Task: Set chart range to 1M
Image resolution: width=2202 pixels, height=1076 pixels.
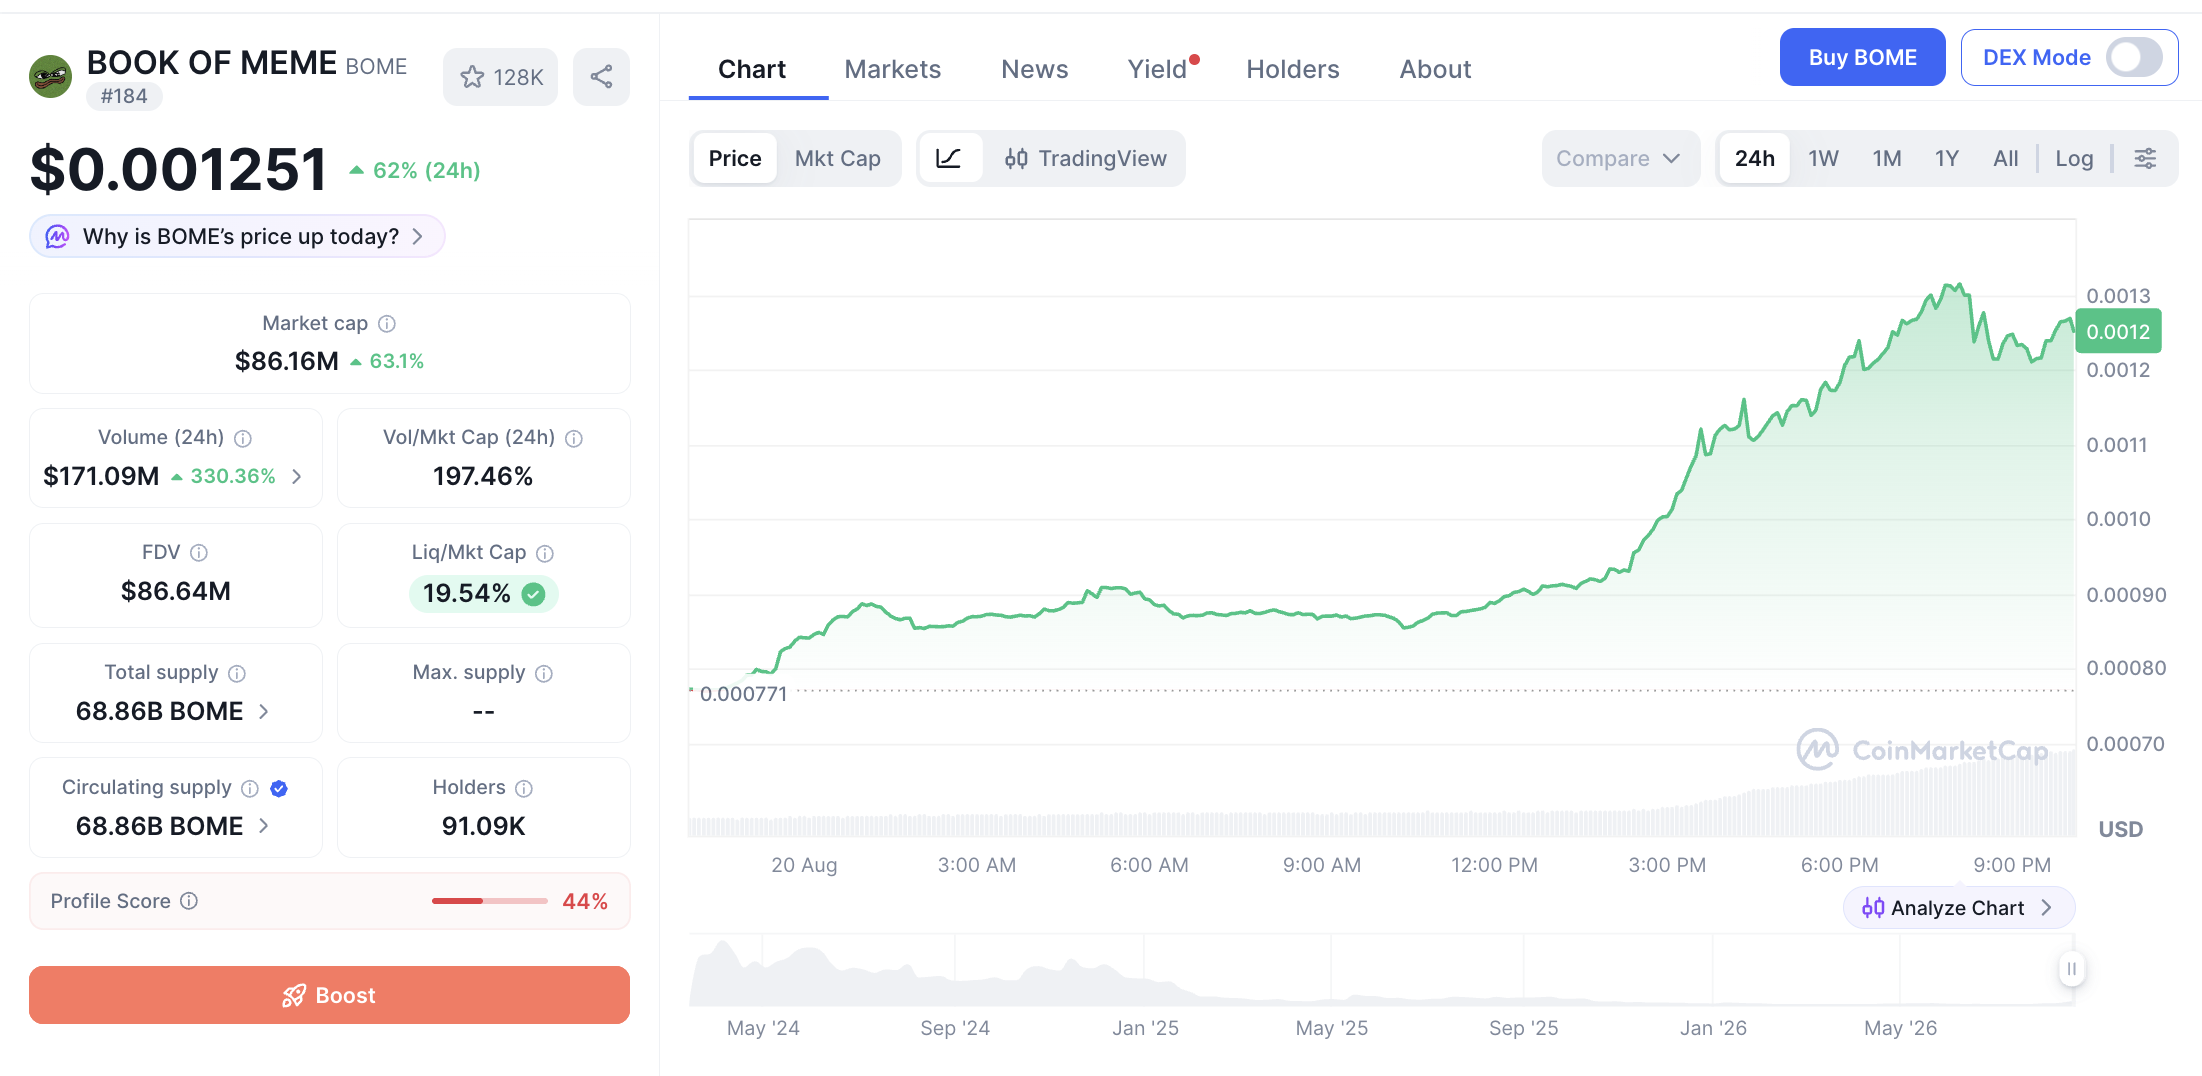Action: (x=1887, y=158)
